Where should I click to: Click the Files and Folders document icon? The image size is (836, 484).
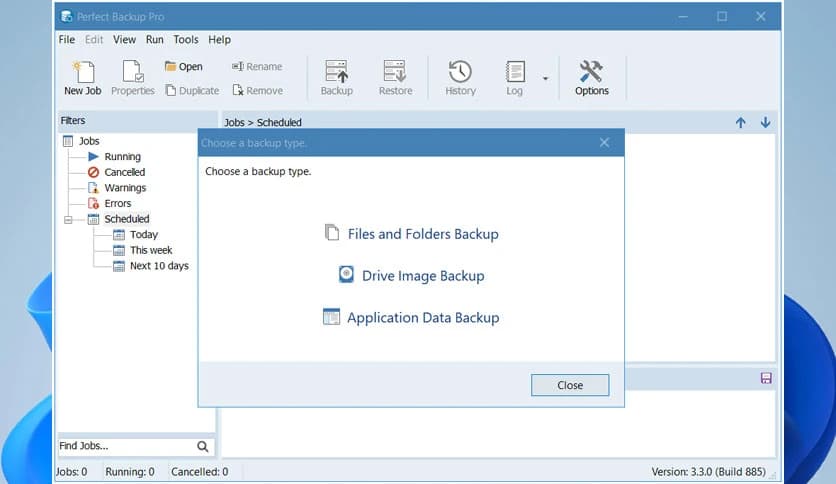[x=332, y=232]
